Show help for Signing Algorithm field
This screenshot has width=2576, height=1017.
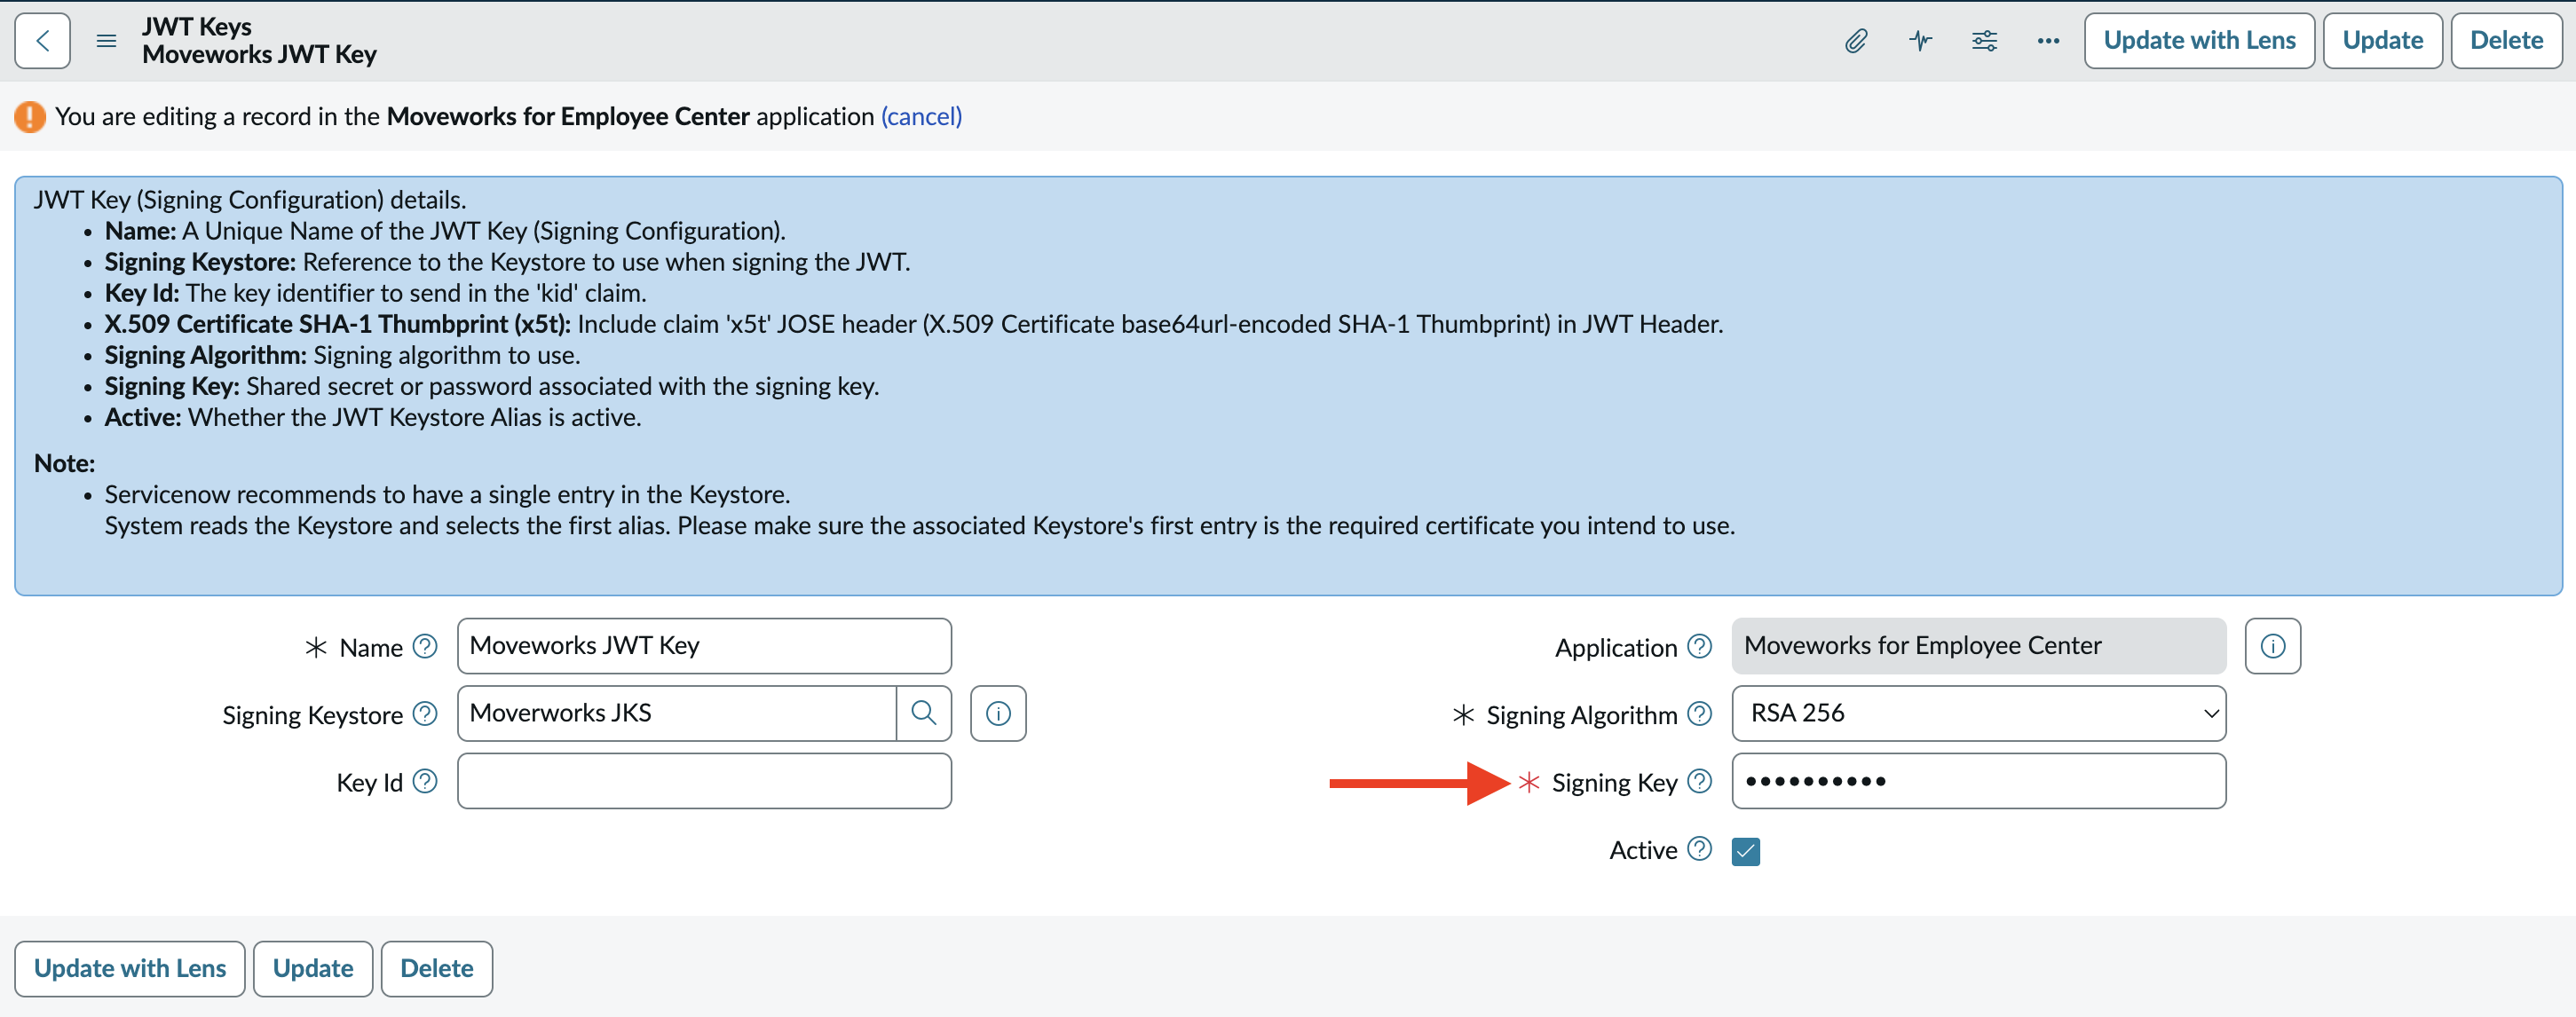pyautogui.click(x=1700, y=714)
